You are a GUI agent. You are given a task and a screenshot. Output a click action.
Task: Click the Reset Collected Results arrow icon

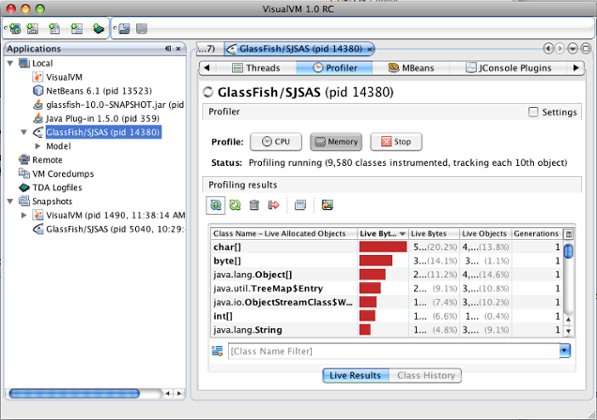click(273, 205)
